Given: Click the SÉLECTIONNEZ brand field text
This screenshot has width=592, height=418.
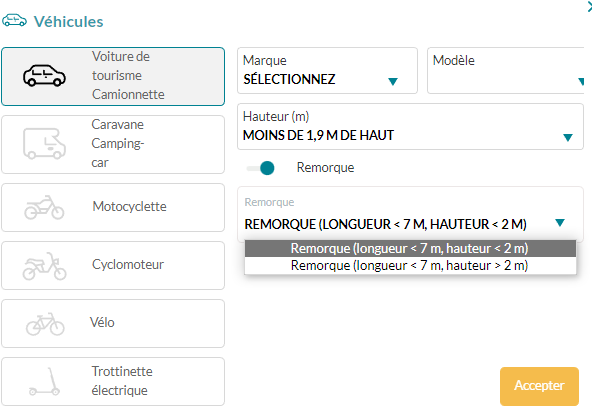Looking at the screenshot, I should (x=289, y=79).
